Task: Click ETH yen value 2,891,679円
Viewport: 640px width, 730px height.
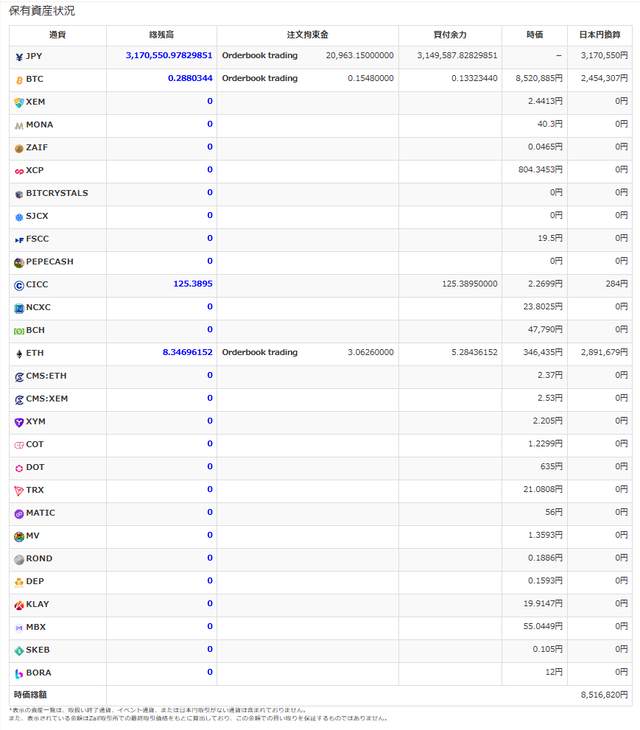Action: click(604, 352)
